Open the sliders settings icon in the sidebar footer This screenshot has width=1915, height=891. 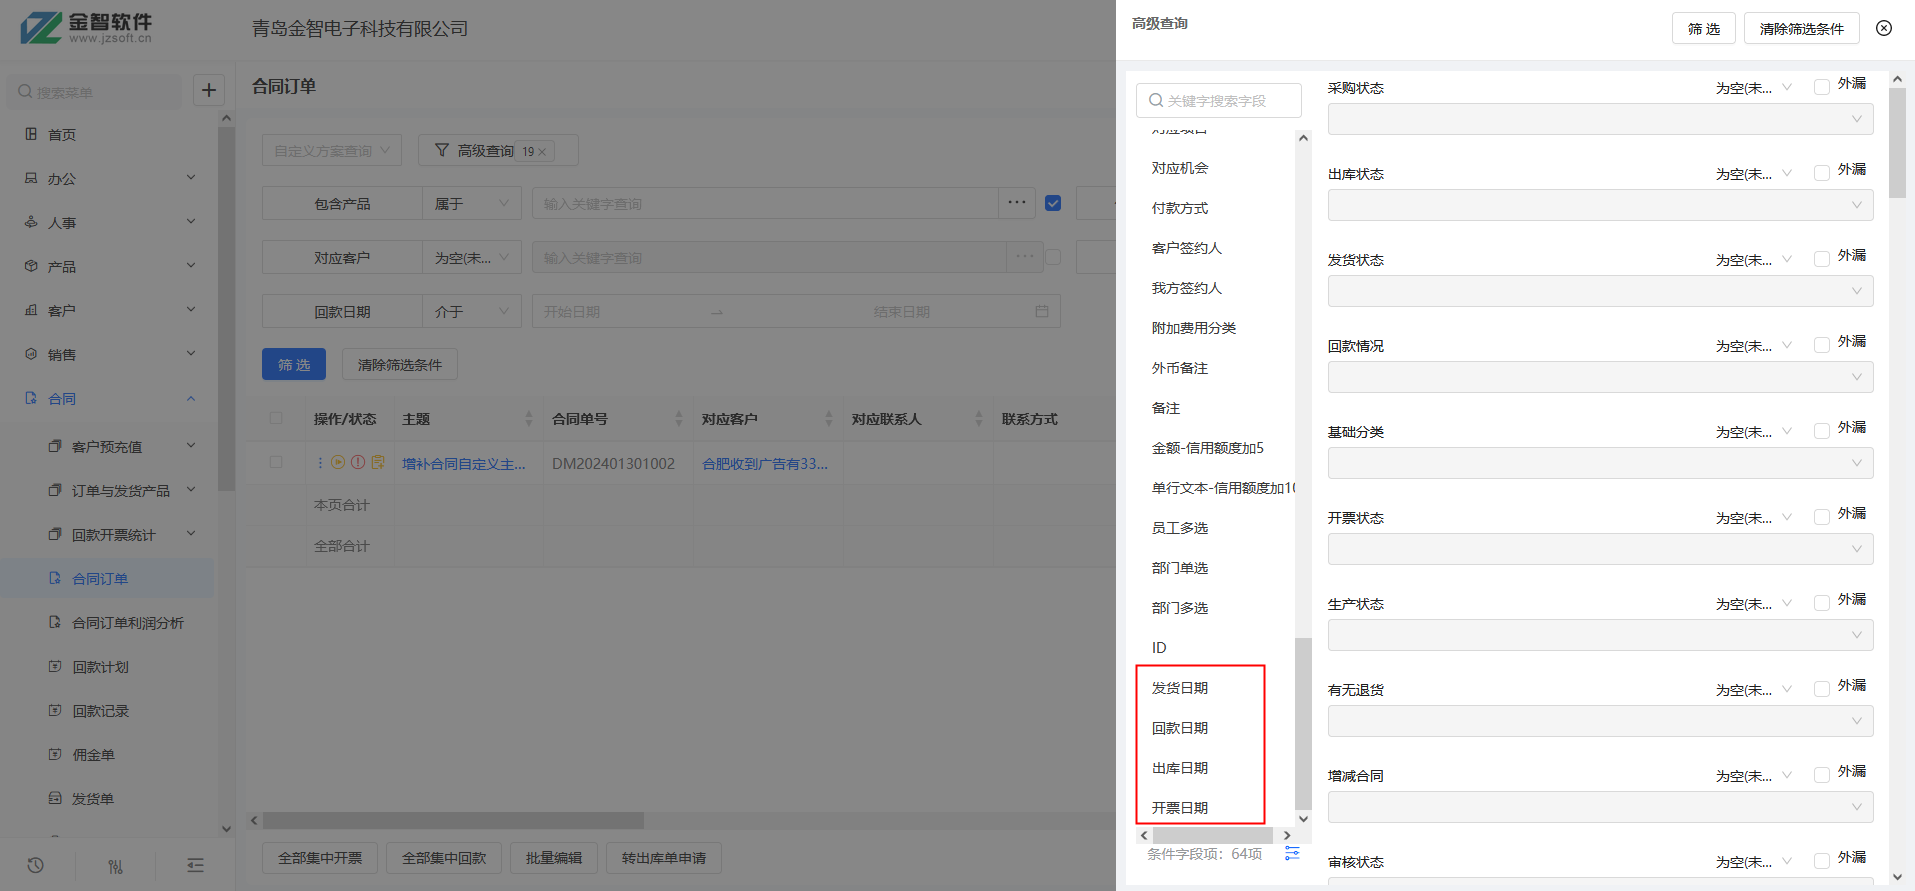[115, 866]
